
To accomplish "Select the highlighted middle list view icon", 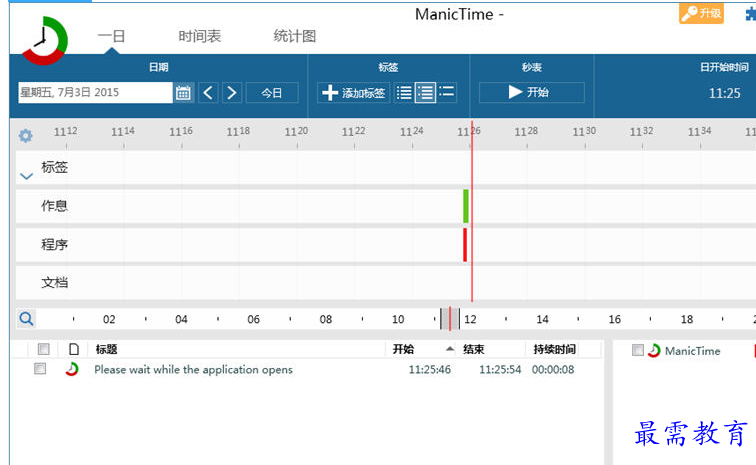I will (425, 93).
